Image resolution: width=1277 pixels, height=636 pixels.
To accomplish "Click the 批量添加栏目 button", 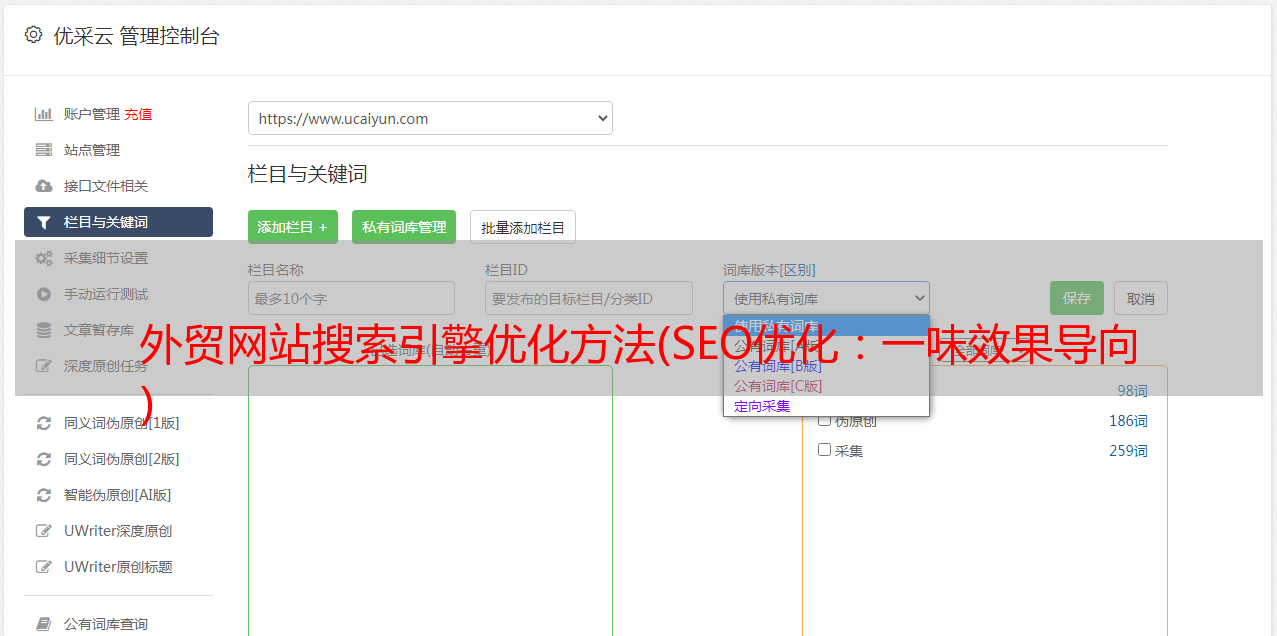I will pyautogui.click(x=523, y=227).
